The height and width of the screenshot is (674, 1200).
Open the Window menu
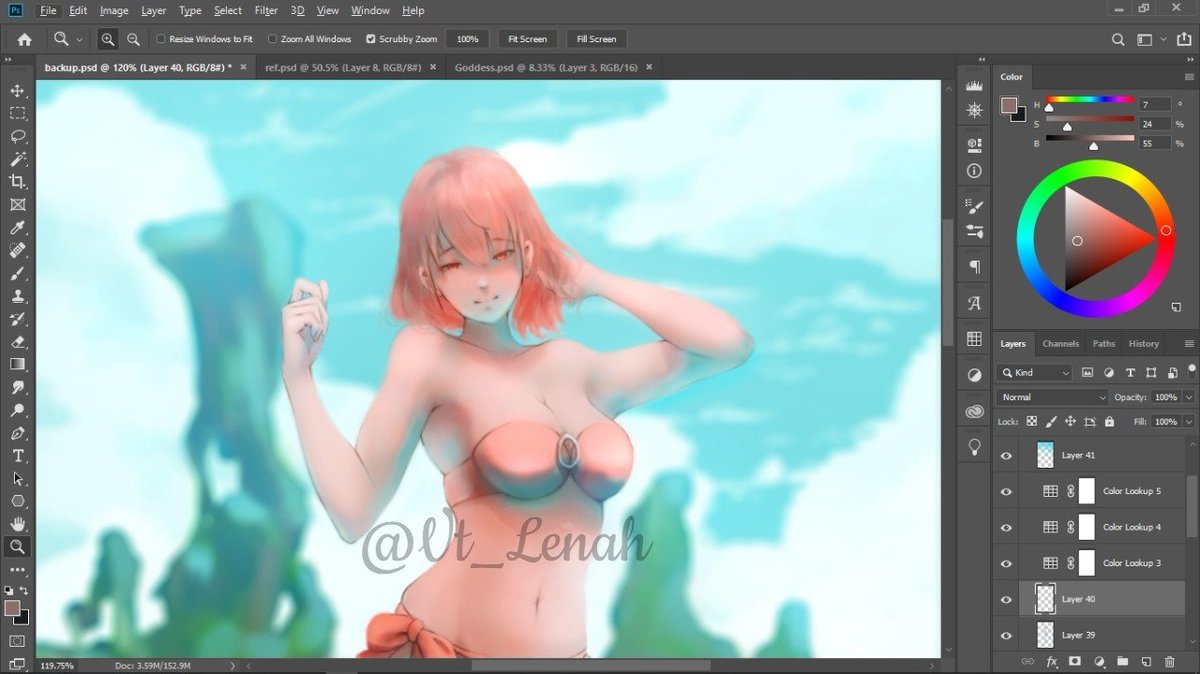click(370, 10)
